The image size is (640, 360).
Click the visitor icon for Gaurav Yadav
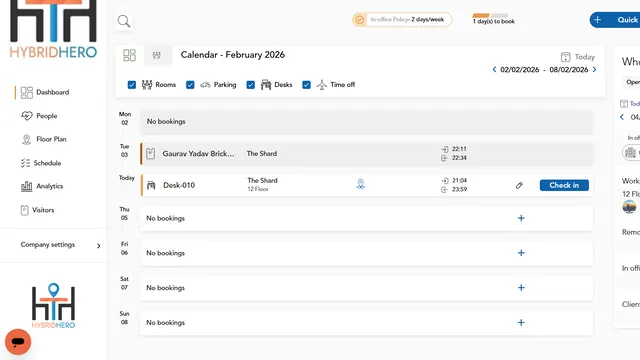pos(151,153)
